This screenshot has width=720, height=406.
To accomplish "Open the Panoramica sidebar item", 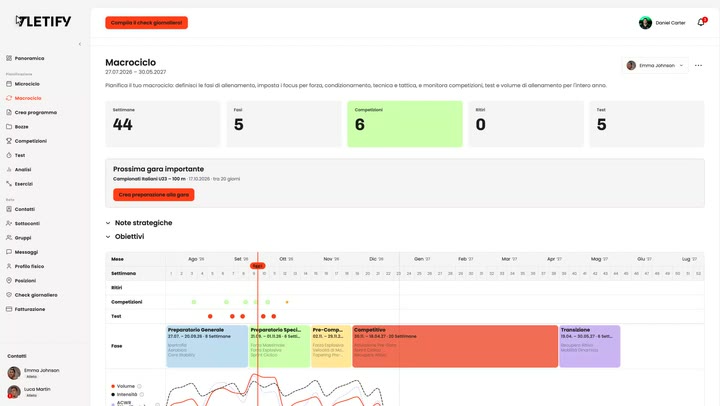I will (25, 58).
